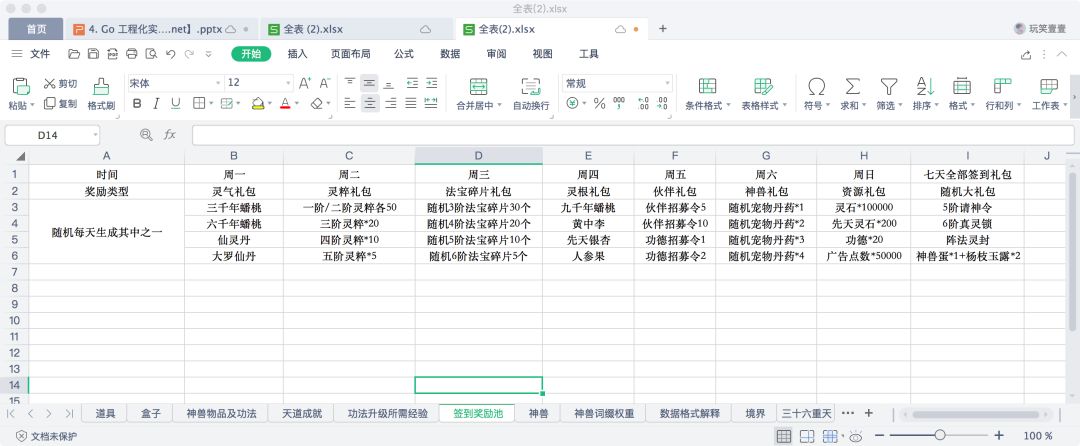This screenshot has height=446, width=1080.
Task: Click the percent style icon
Action: 599,104
